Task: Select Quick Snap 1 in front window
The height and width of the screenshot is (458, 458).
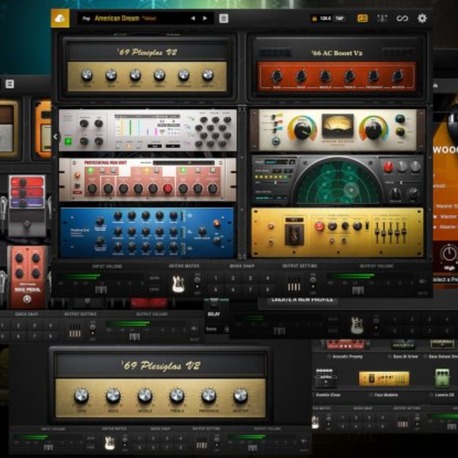Action: coord(216,278)
